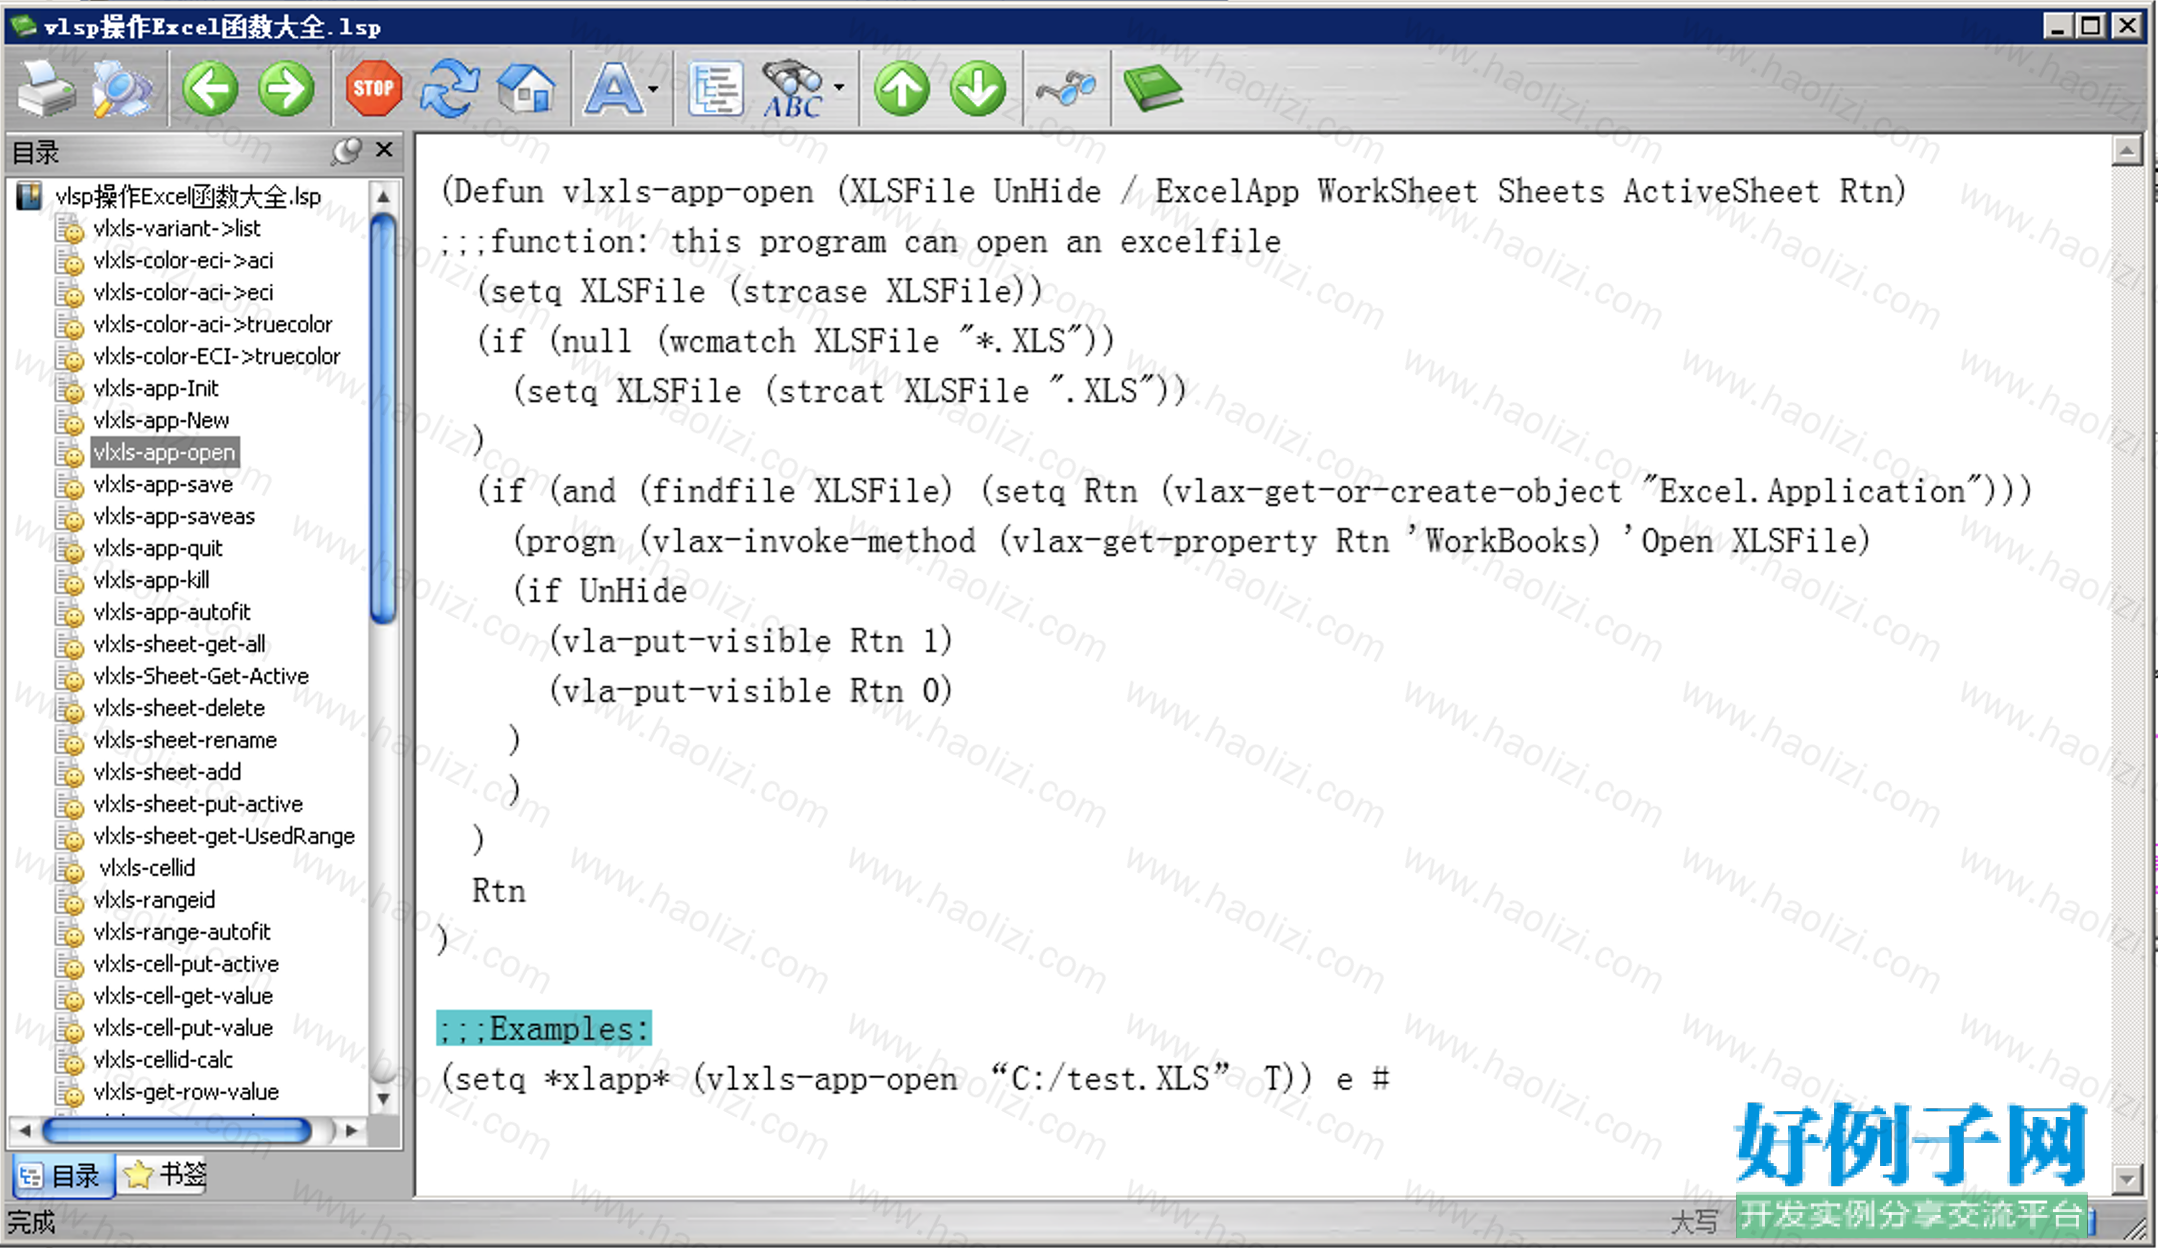
Task: Pin the 目录 panel with pushpin icon
Action: tap(346, 151)
